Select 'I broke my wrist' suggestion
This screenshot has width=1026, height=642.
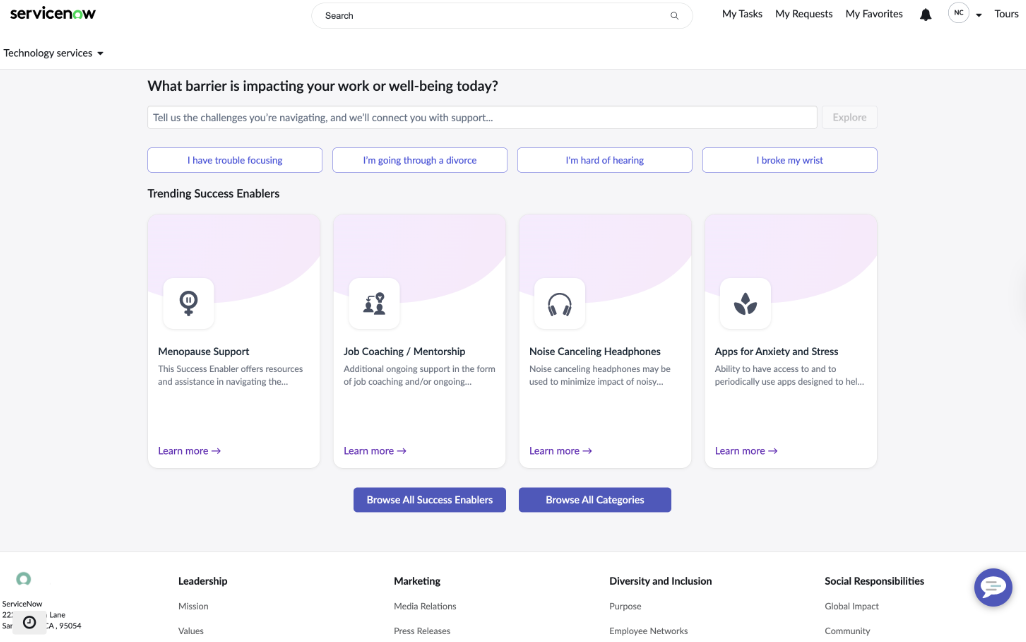point(790,160)
